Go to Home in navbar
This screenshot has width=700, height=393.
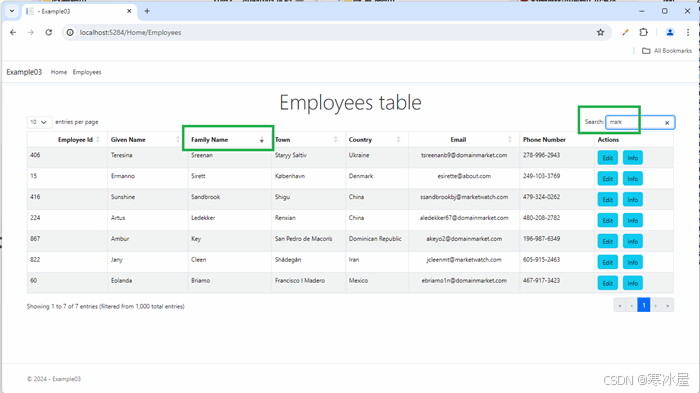tap(59, 72)
